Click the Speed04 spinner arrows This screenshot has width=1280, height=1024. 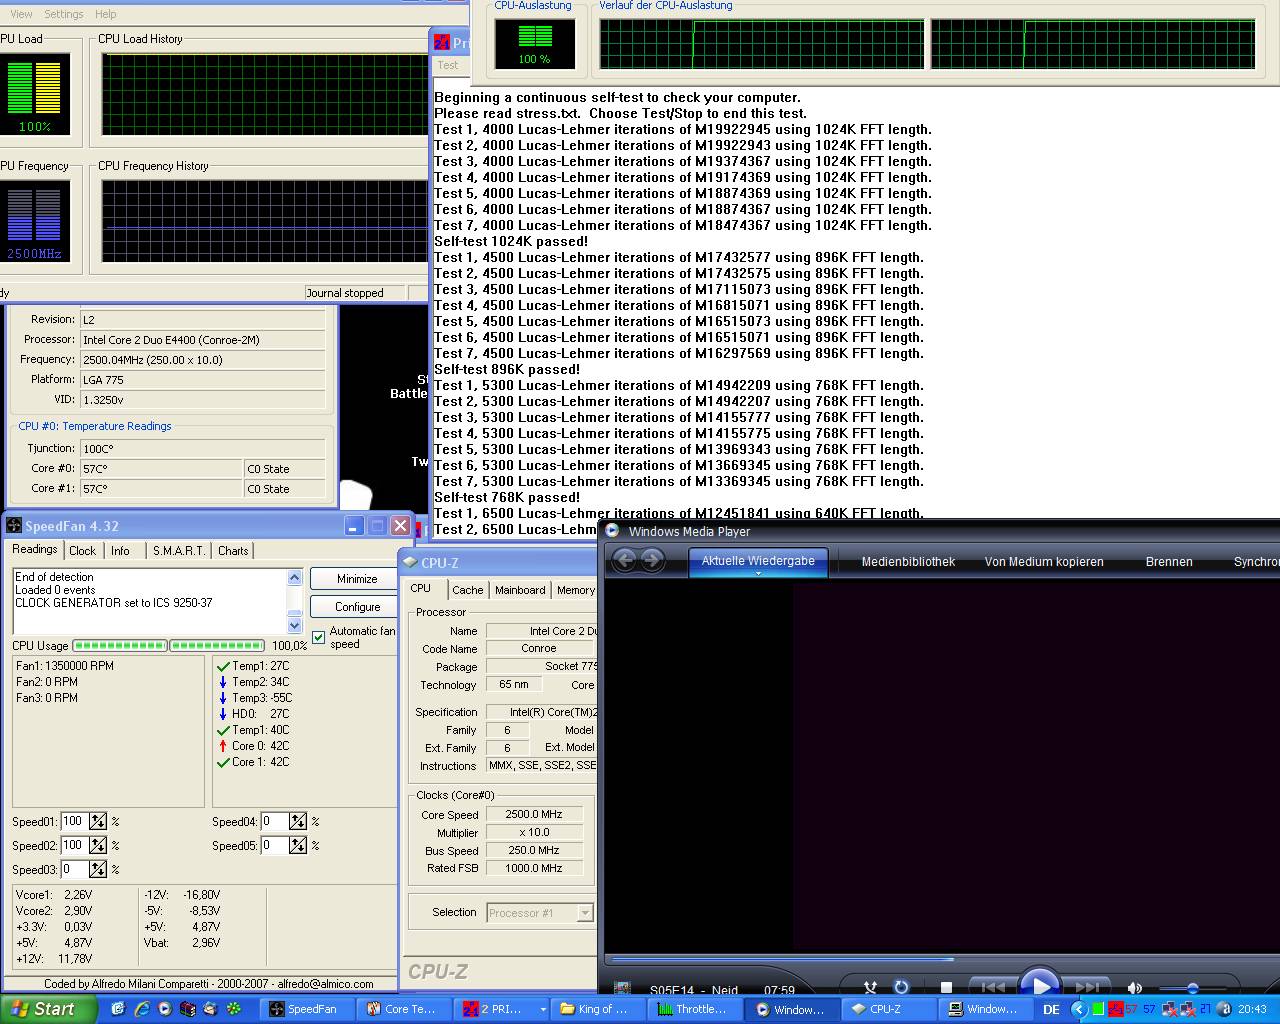tap(297, 821)
